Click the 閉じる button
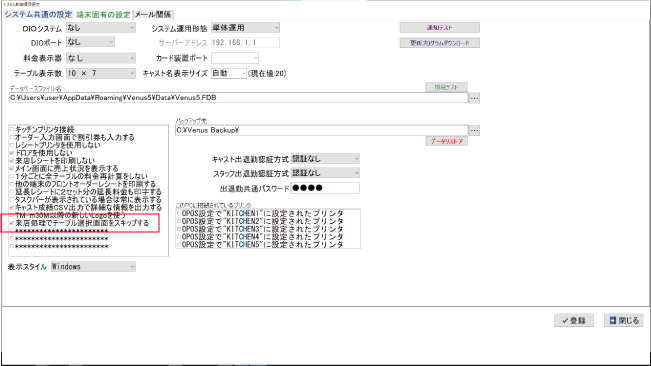This screenshot has width=651, height=366. point(624,320)
